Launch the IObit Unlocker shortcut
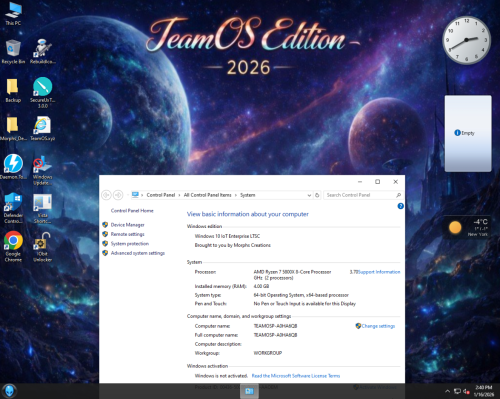The height and width of the screenshot is (399, 500). [42, 247]
